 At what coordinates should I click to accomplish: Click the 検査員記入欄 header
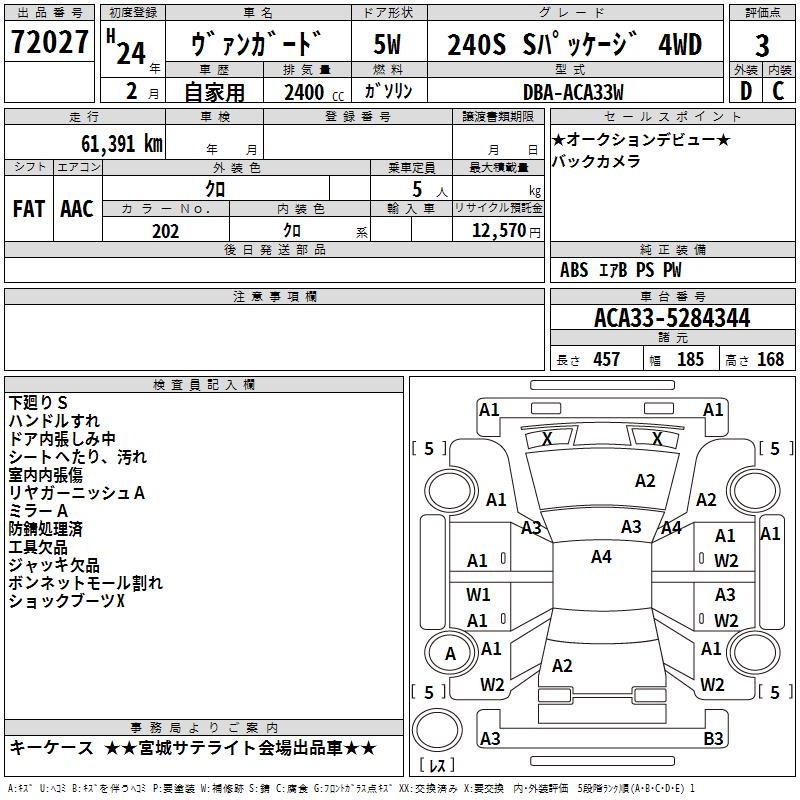tap(204, 385)
